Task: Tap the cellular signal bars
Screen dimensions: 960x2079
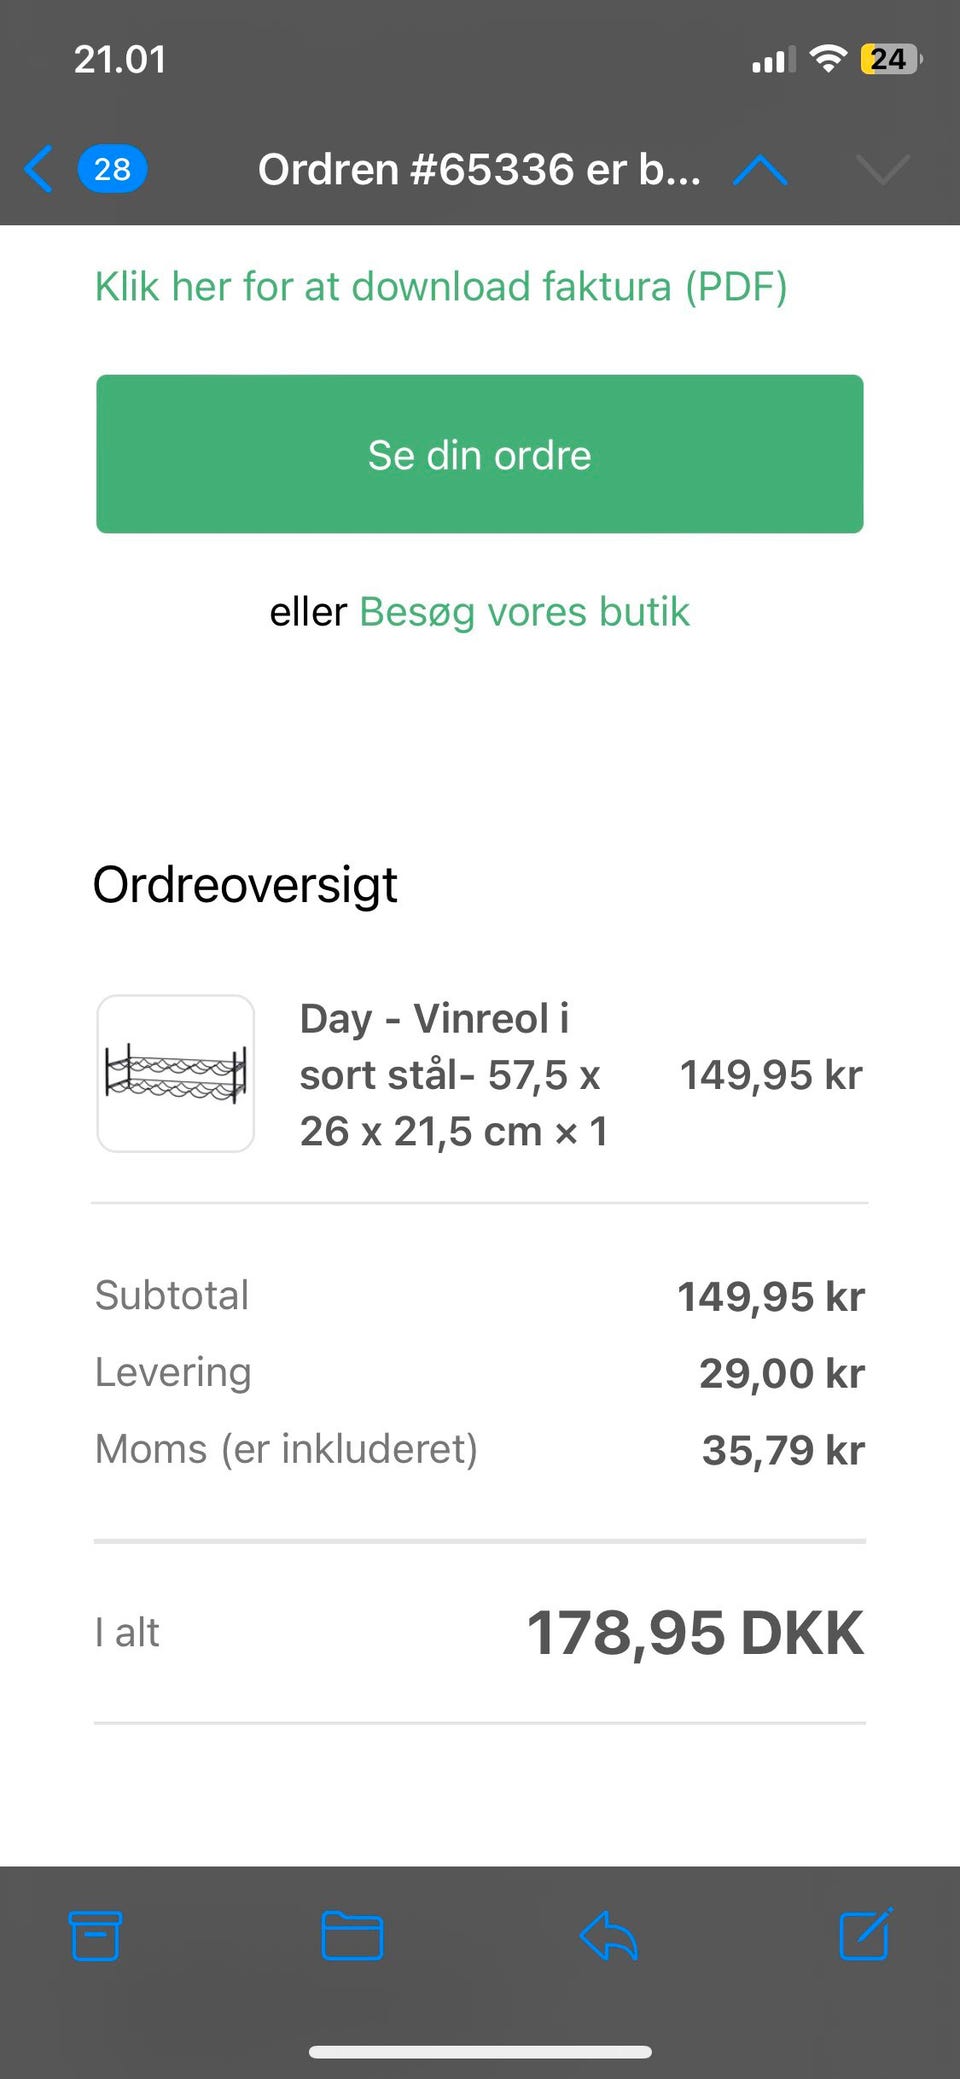Action: pyautogui.click(x=773, y=61)
